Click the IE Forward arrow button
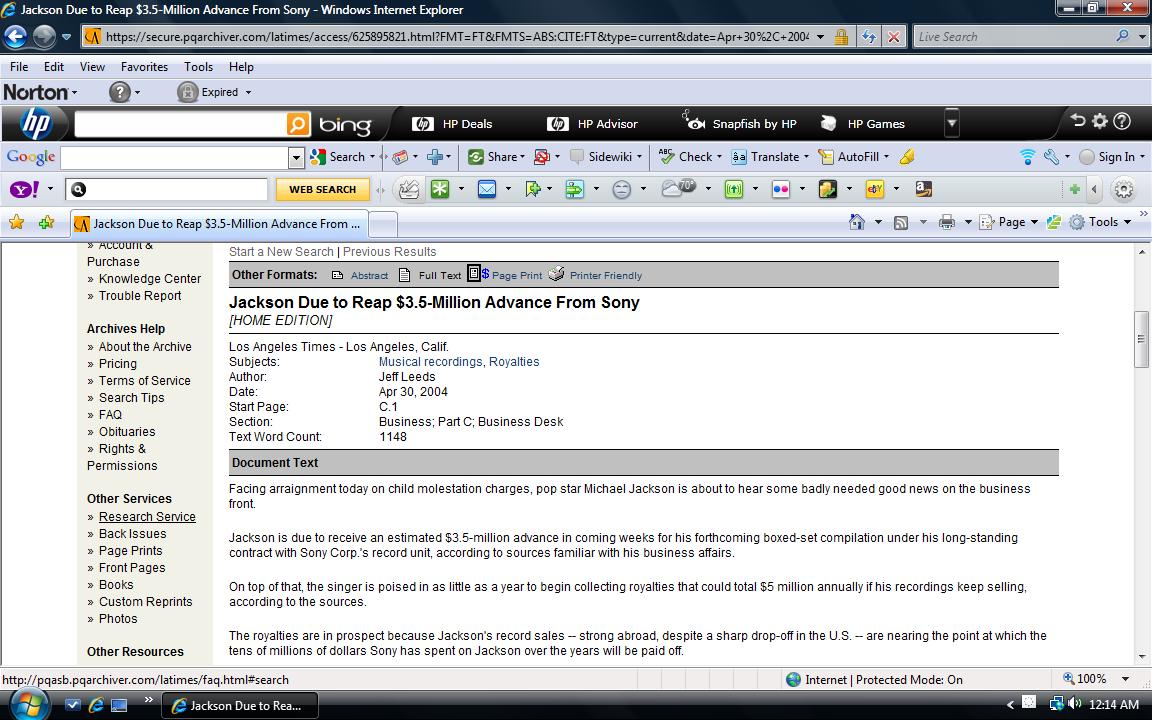The image size is (1152, 720). pos(45,36)
